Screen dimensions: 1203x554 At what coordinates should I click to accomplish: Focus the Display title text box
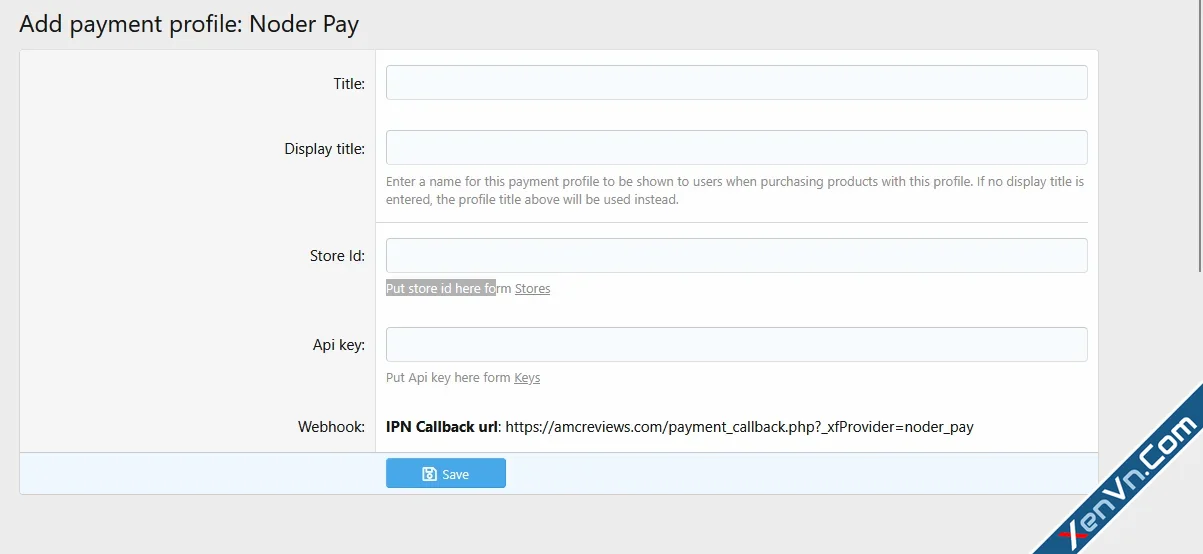click(736, 147)
